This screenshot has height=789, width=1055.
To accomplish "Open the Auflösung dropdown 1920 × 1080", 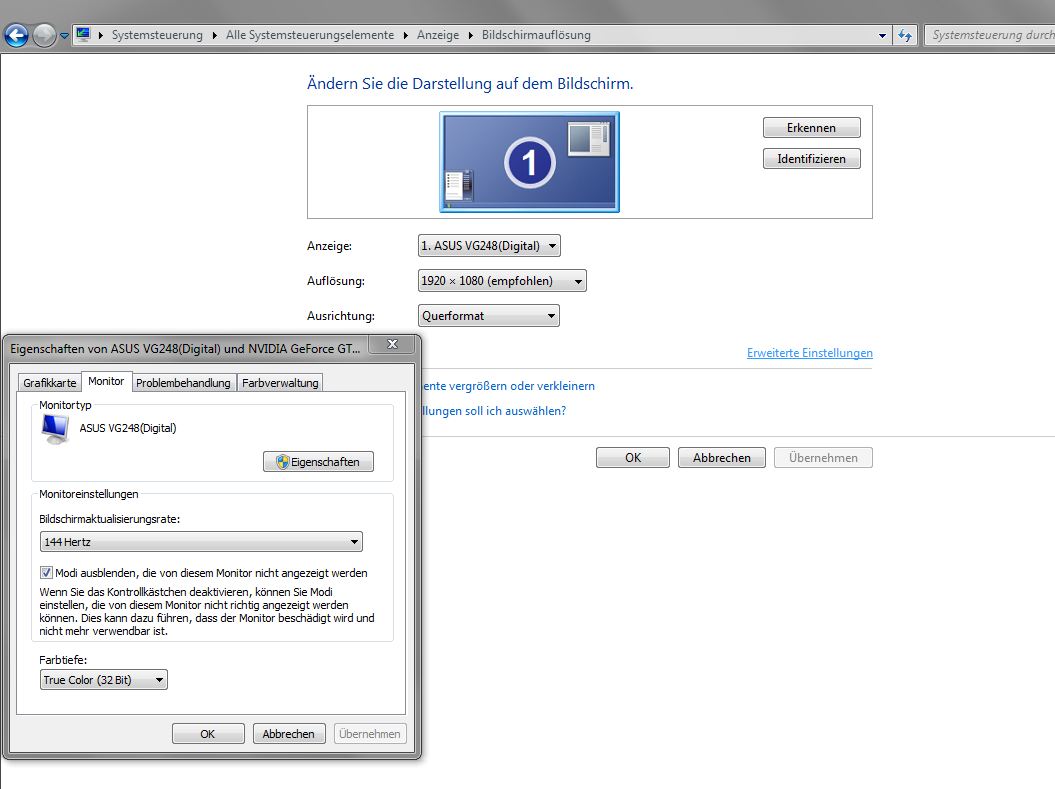I will pyautogui.click(x=502, y=280).
